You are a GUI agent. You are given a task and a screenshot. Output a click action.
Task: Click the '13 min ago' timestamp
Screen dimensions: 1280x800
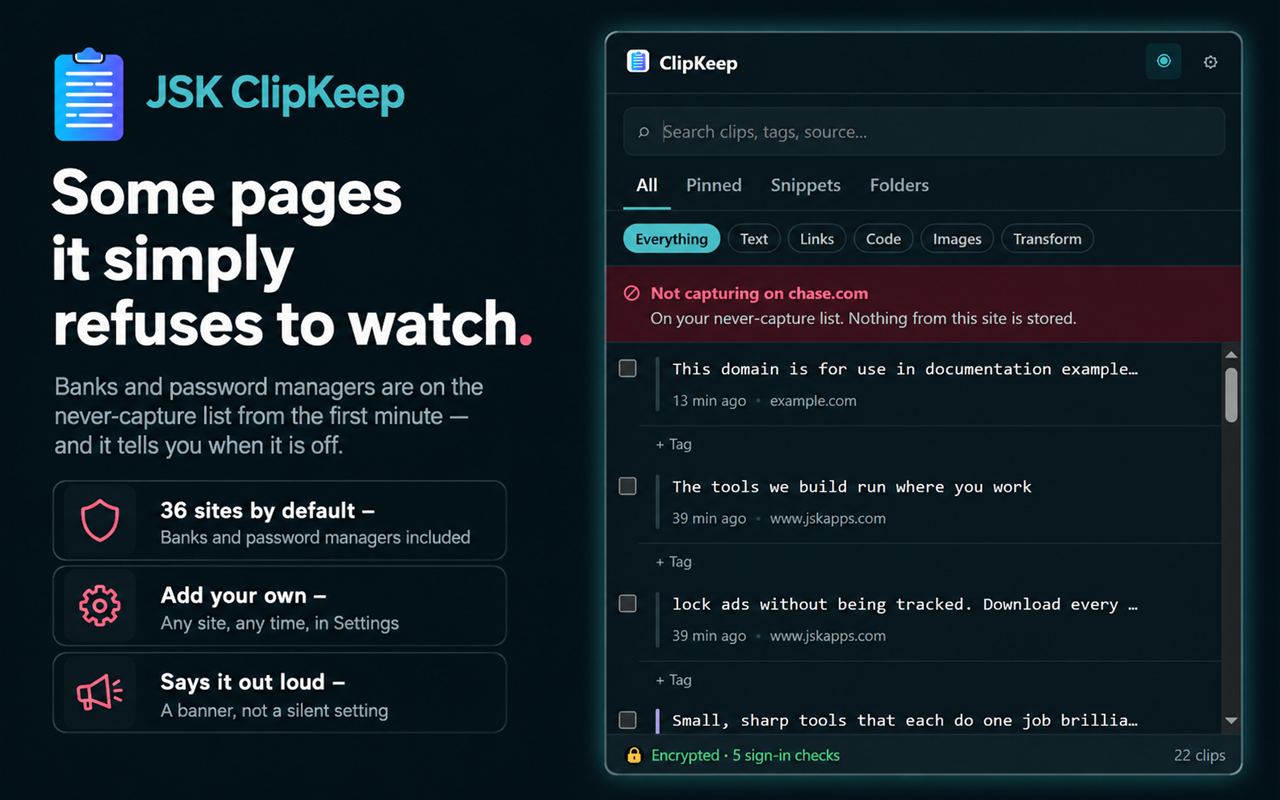coord(709,401)
